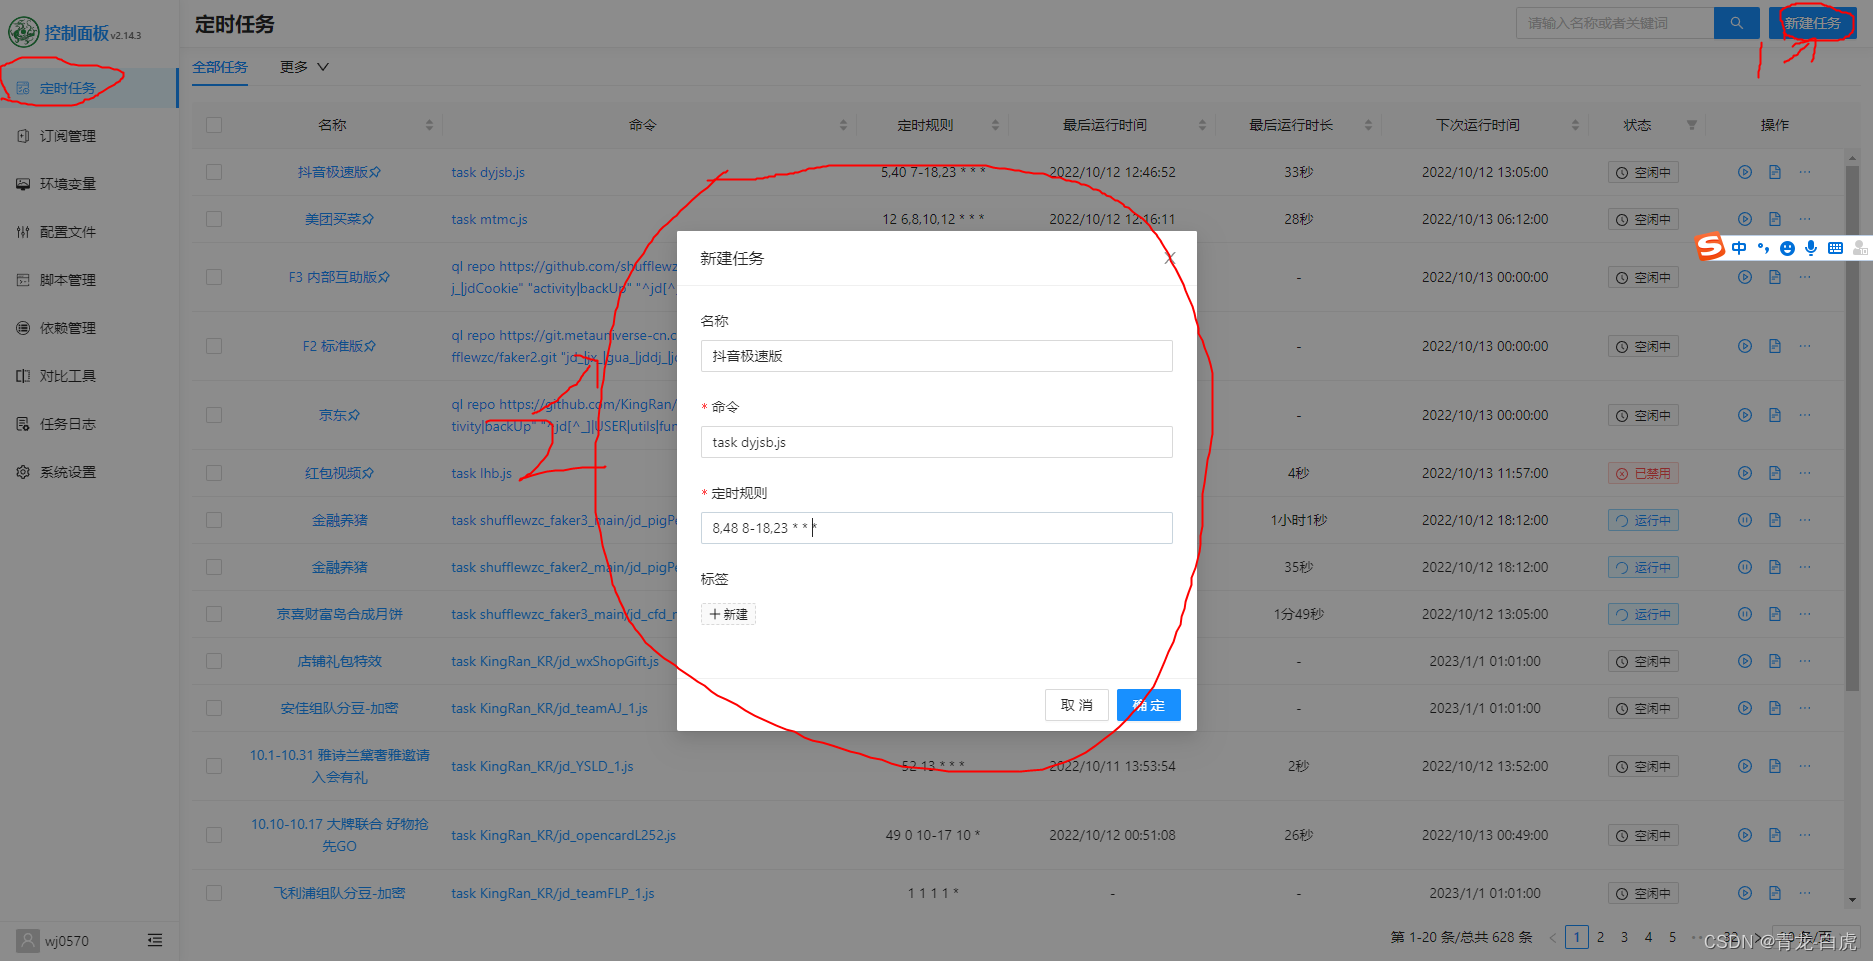
Task: Check the 美团买菜 row checkbox
Action: (214, 219)
